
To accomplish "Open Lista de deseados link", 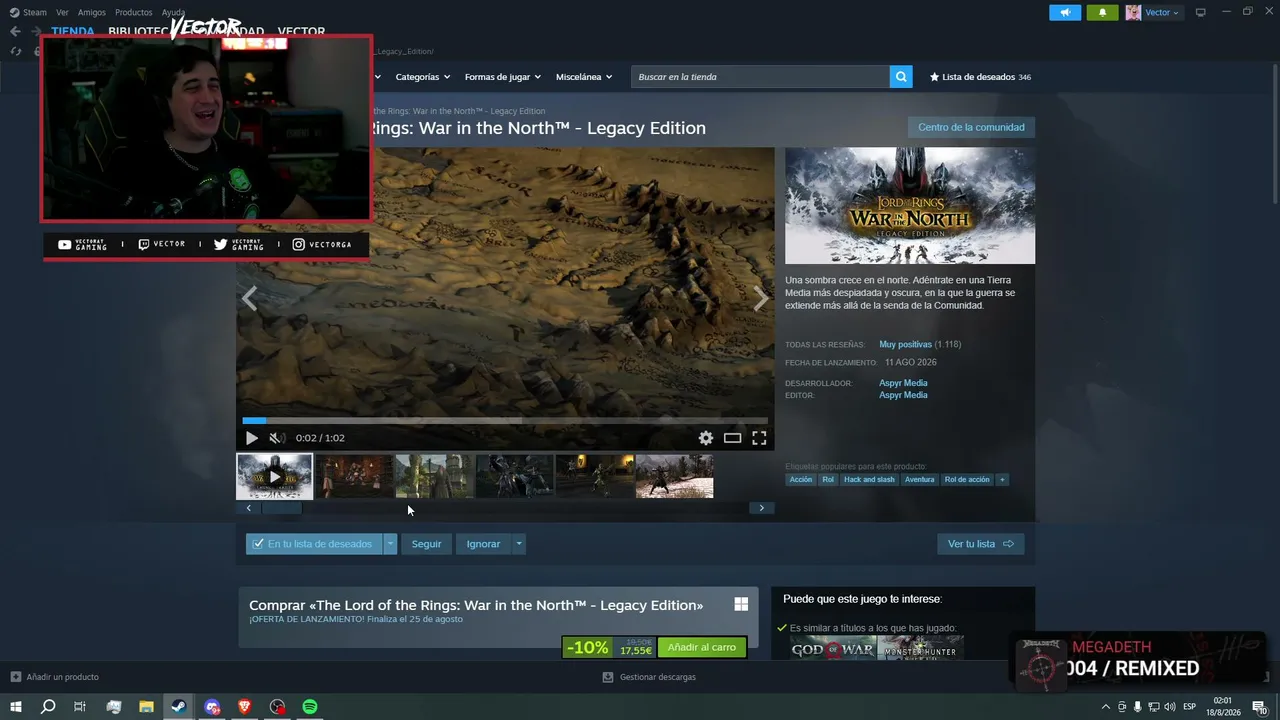I will [x=980, y=77].
